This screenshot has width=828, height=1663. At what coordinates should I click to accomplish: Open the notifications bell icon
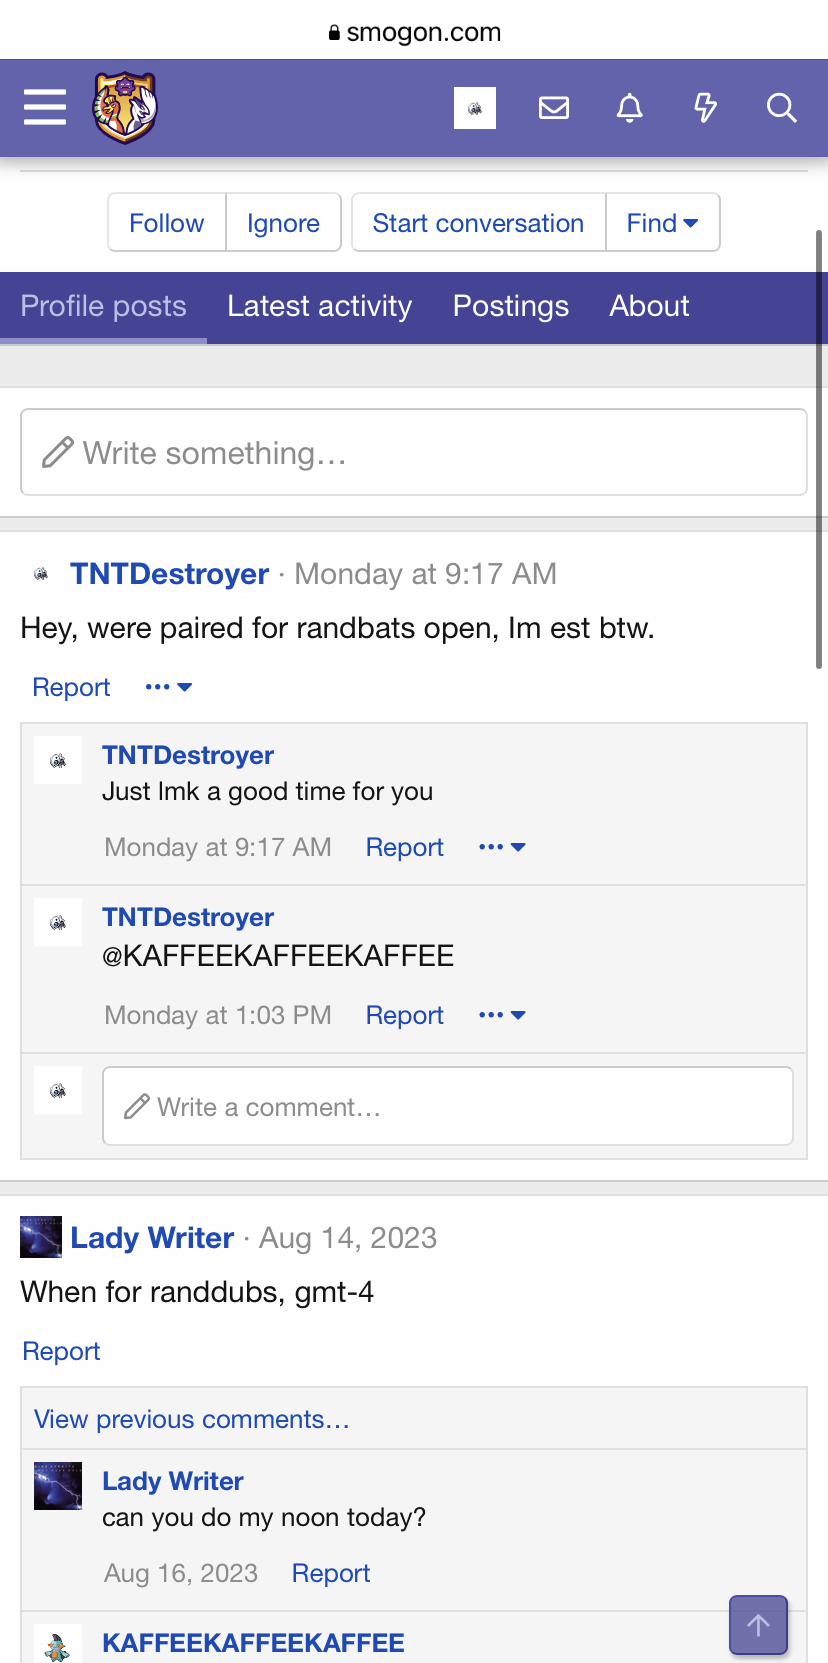tap(629, 107)
